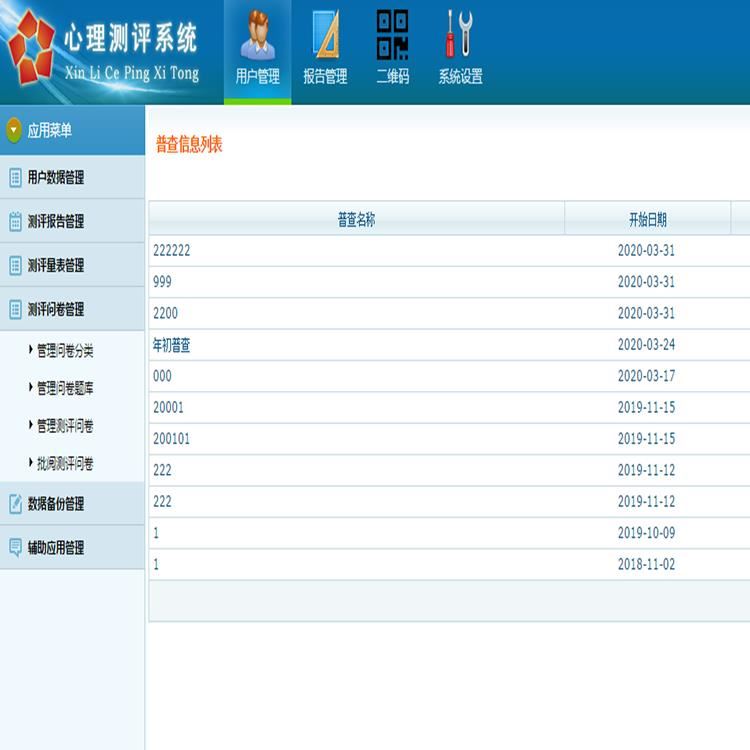Click the date 2019-10-09

646,533
